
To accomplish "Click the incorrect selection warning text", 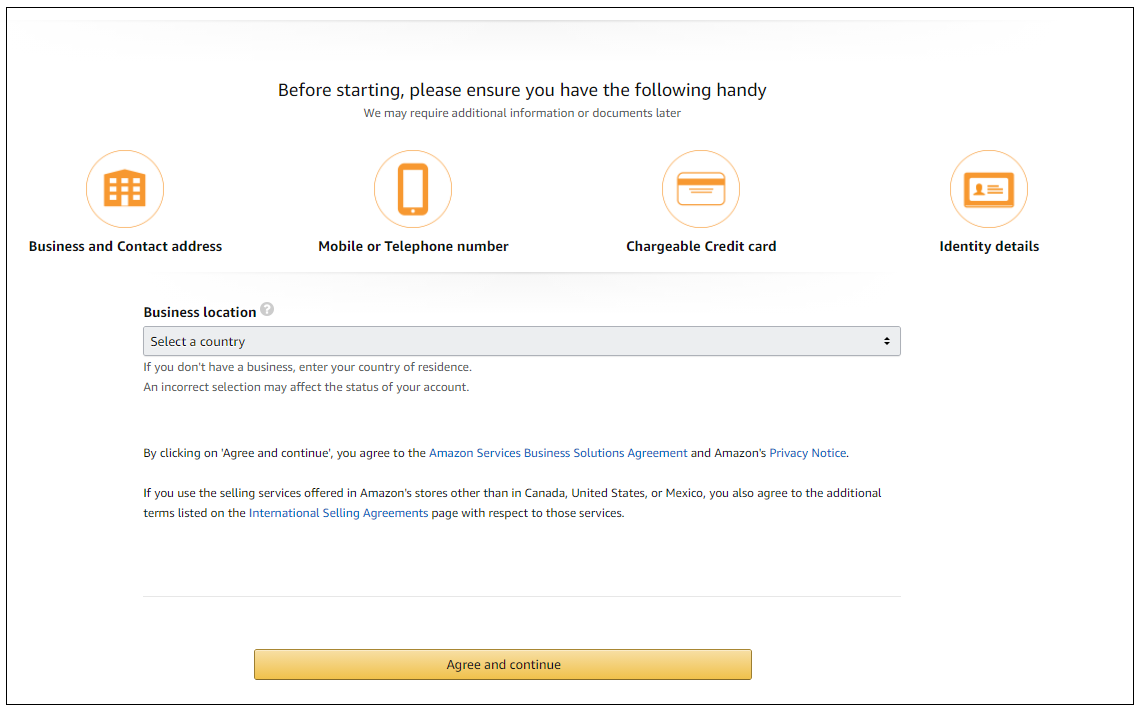I will click(306, 387).
